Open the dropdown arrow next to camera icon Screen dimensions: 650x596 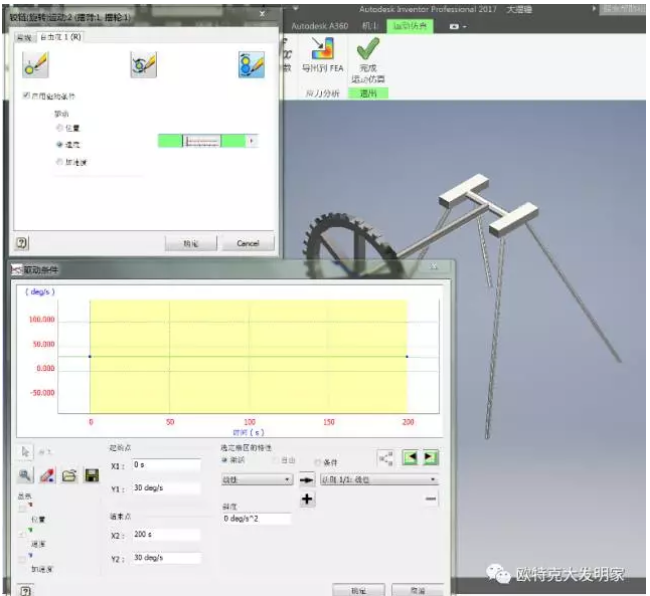(x=465, y=27)
